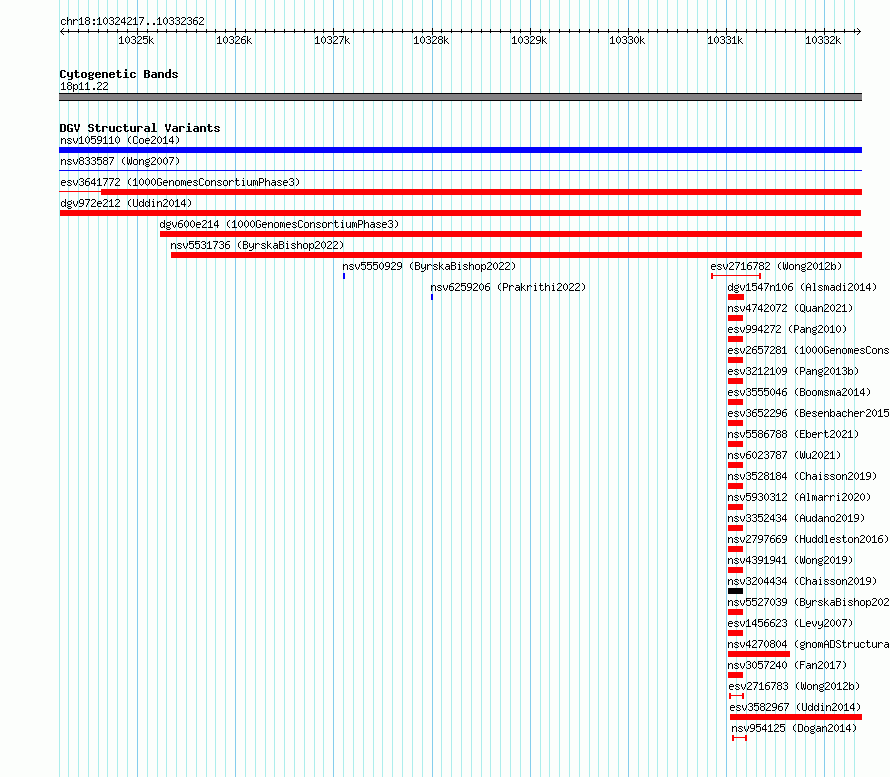Image resolution: width=890 pixels, height=777 pixels.
Task: Open nsv4742072 (Quan2021) label
Action: [790, 308]
